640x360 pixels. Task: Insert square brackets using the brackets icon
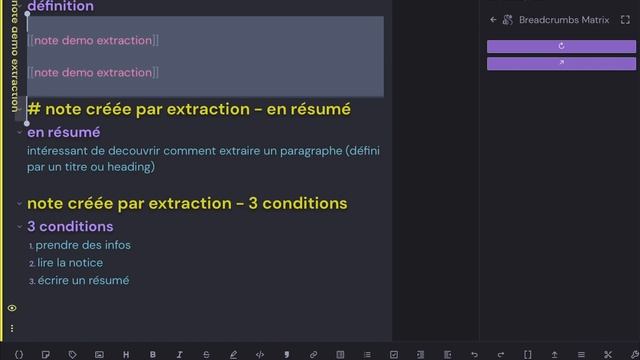coord(528,355)
